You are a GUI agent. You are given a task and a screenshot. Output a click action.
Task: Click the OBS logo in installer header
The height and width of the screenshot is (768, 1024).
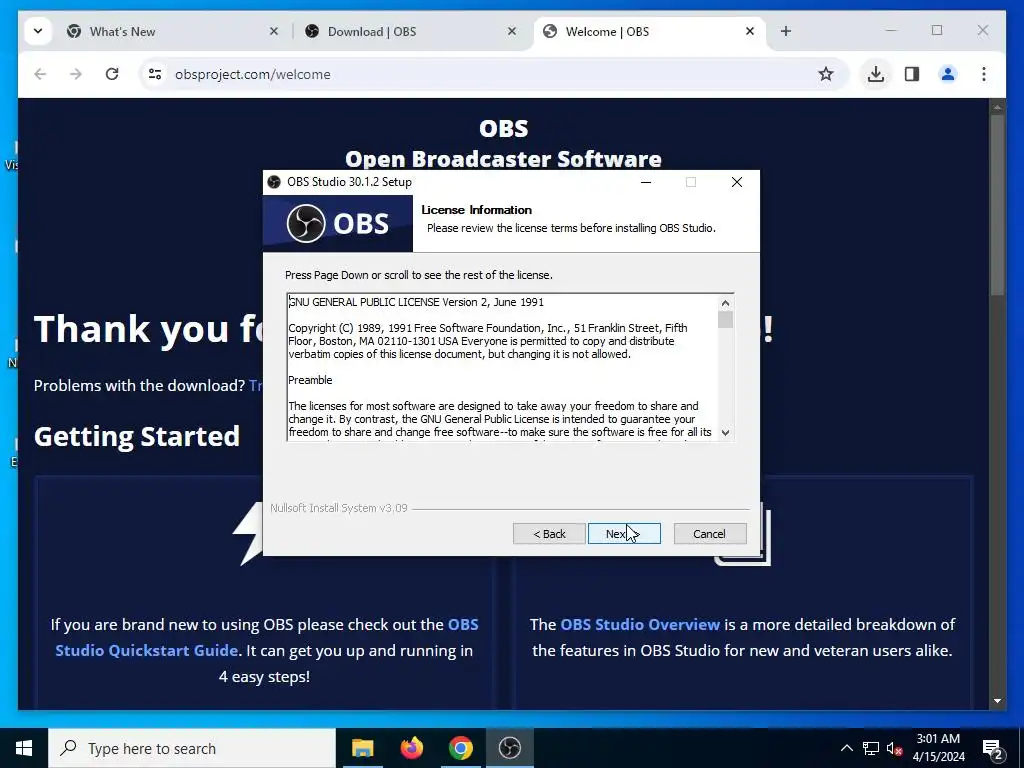click(338, 223)
